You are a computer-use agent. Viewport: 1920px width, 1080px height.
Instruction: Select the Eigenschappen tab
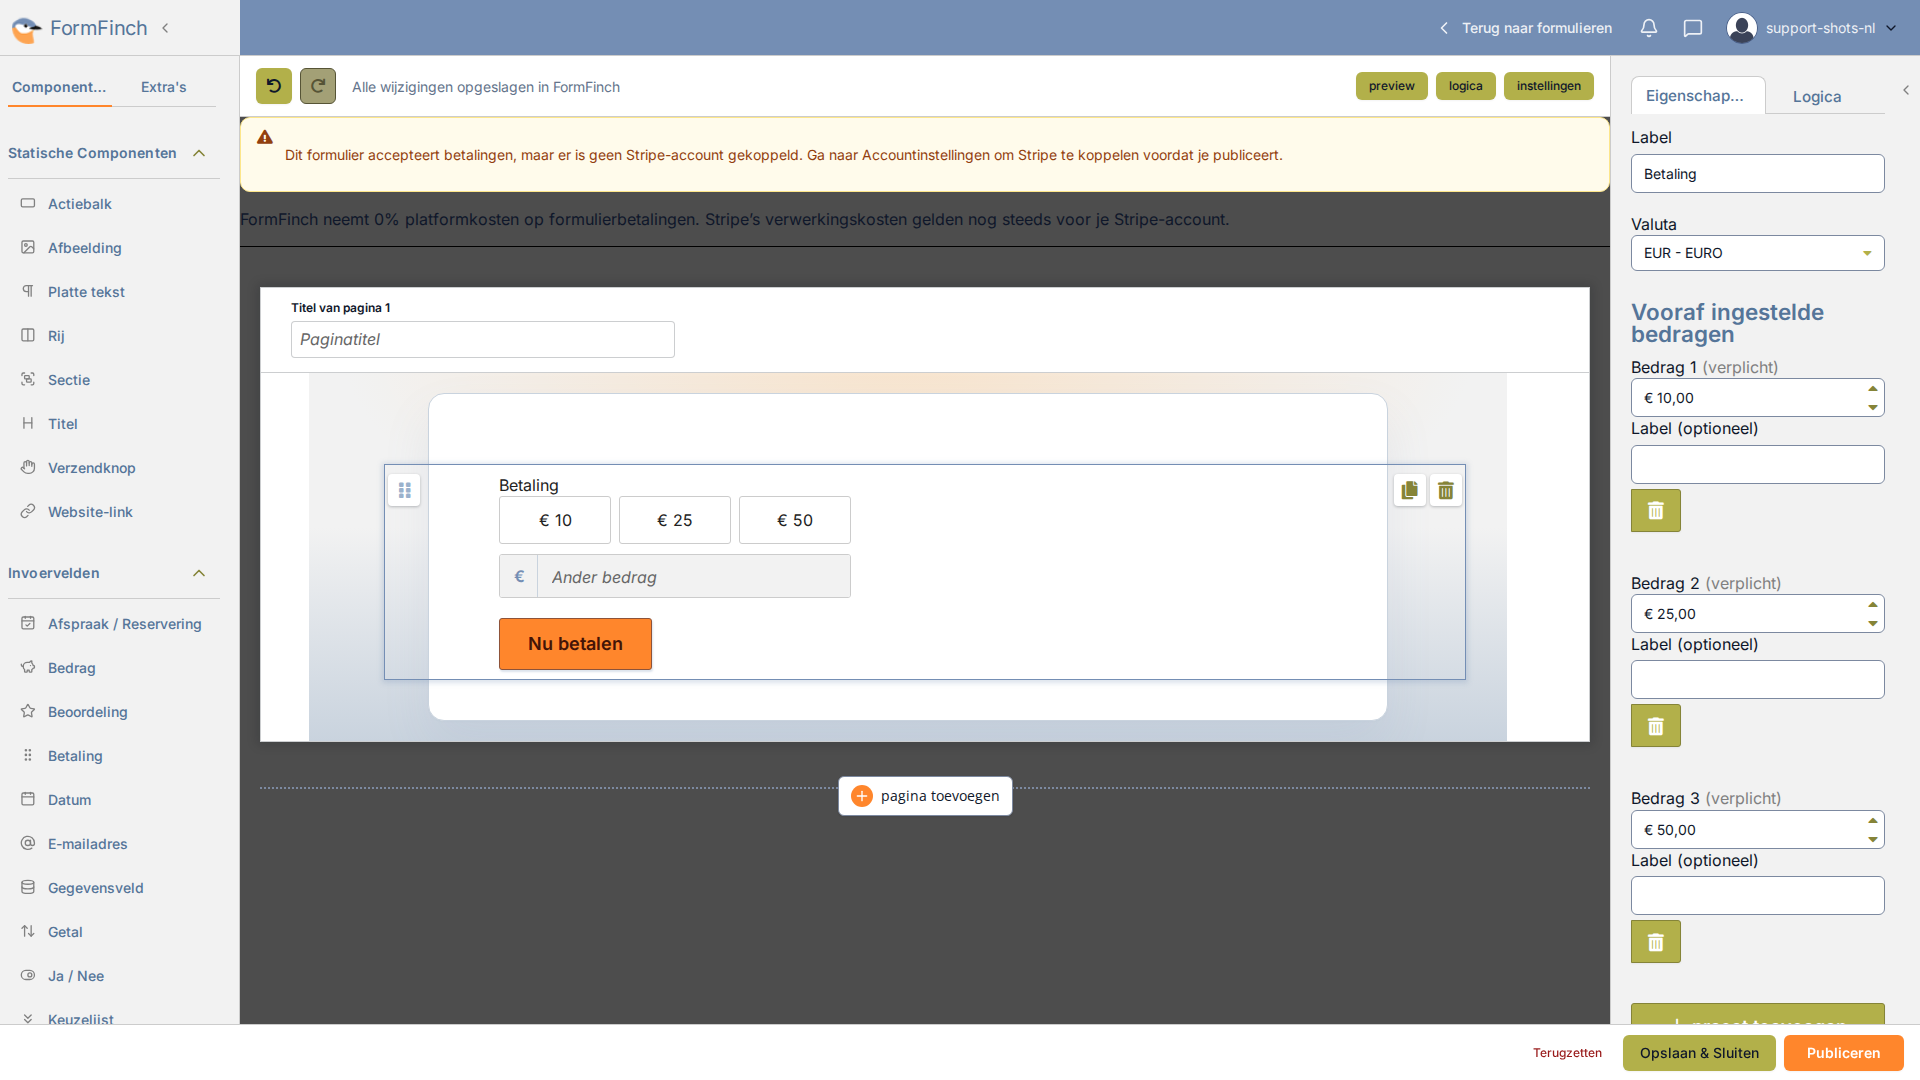[x=1697, y=95]
